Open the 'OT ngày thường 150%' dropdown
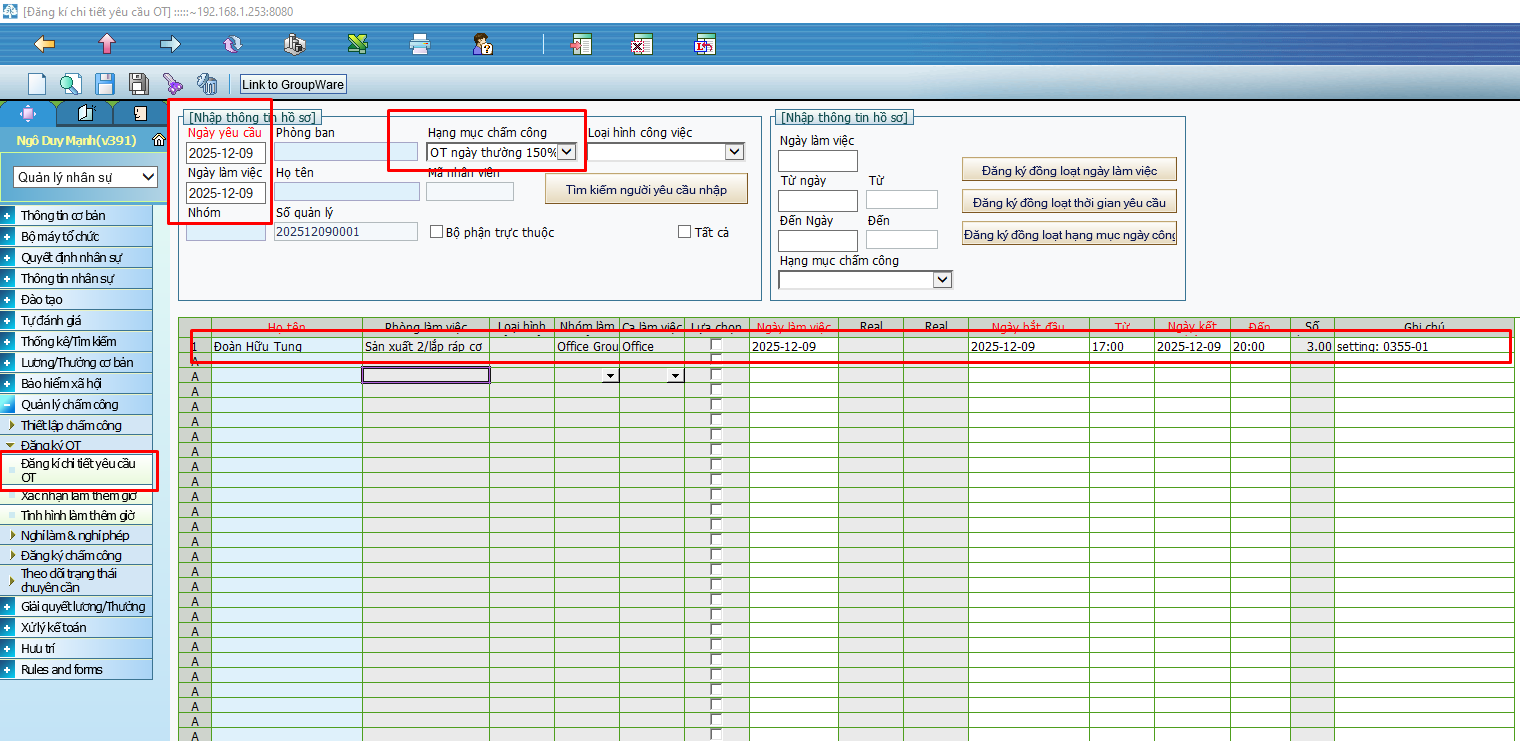 (x=566, y=152)
